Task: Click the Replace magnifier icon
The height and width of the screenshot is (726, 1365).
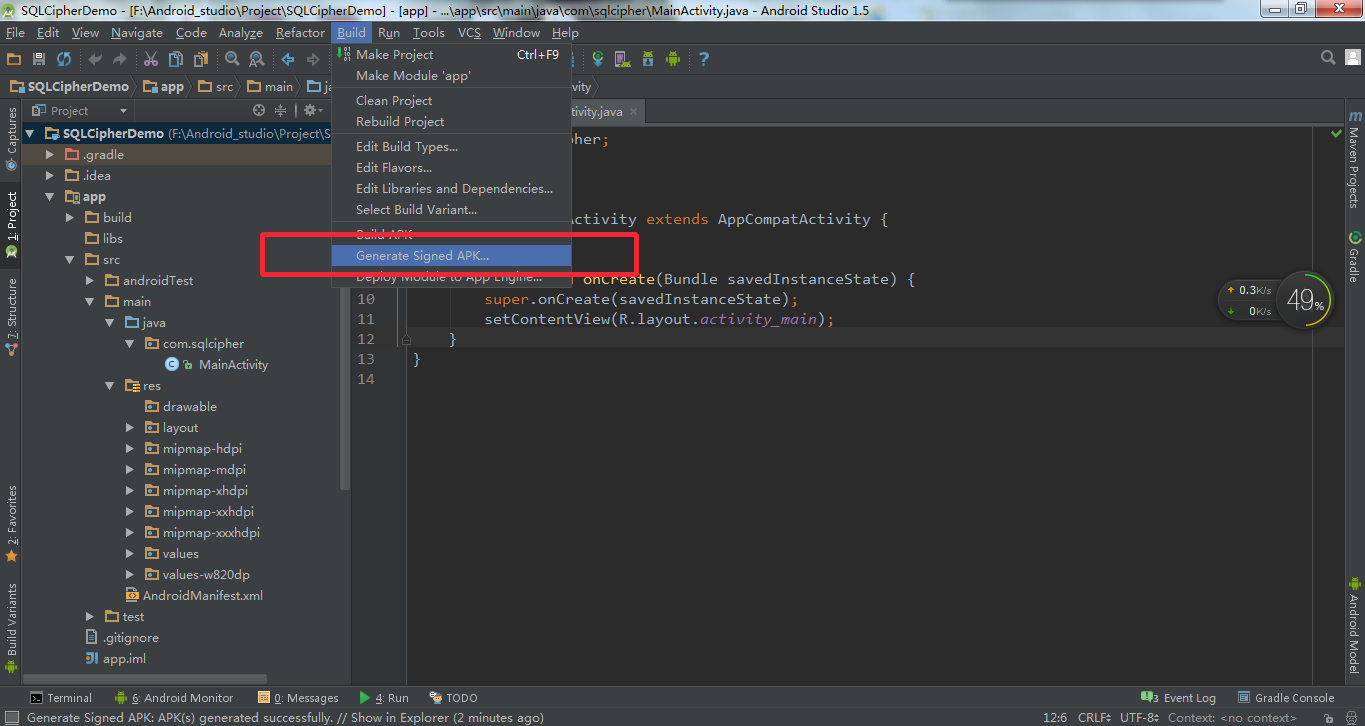Action: 257,59
